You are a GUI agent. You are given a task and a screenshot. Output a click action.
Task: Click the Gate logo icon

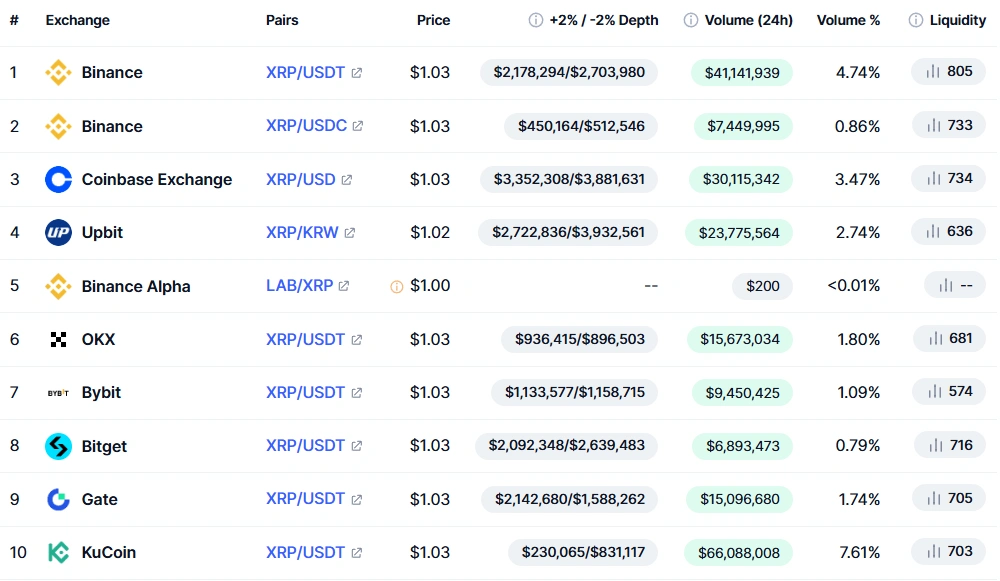[58, 499]
